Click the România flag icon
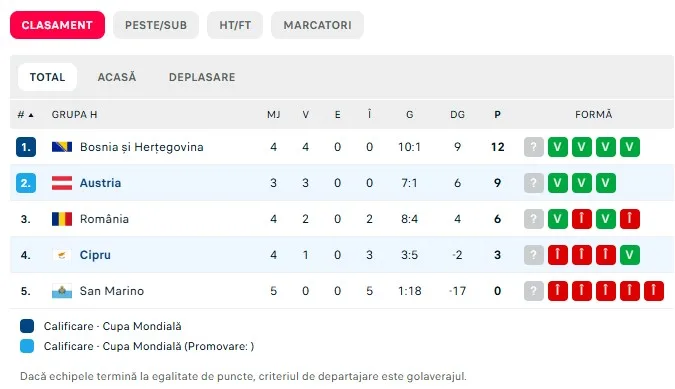 (62, 219)
